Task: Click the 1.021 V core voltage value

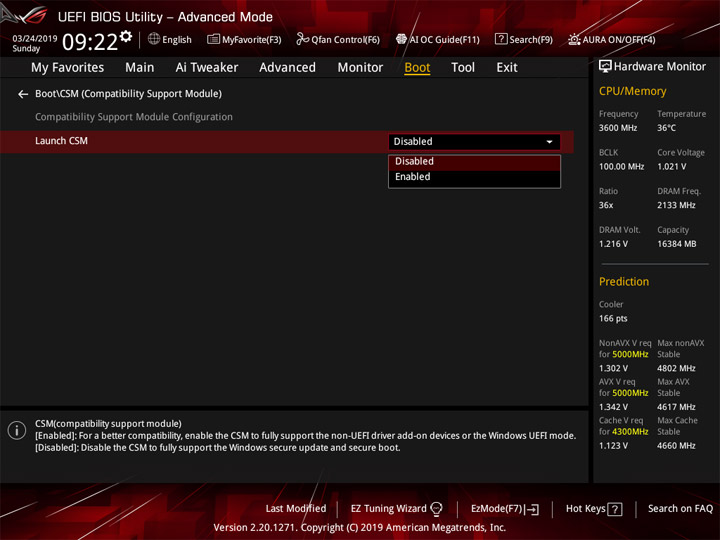Action: click(x=672, y=167)
